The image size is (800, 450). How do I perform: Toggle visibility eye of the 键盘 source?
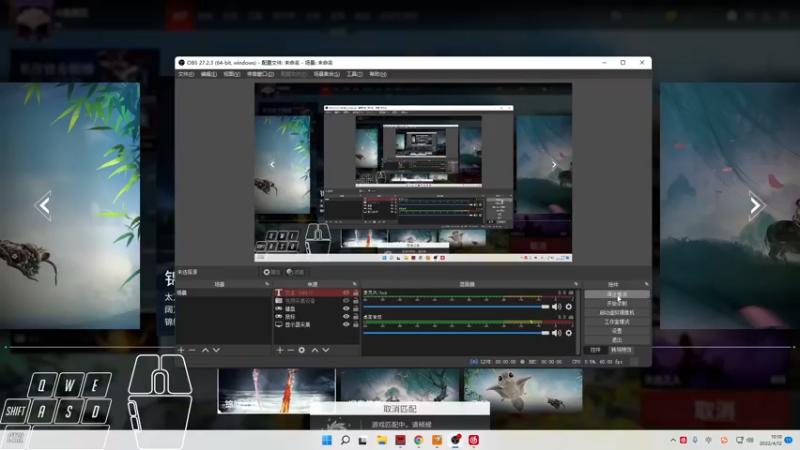(346, 309)
